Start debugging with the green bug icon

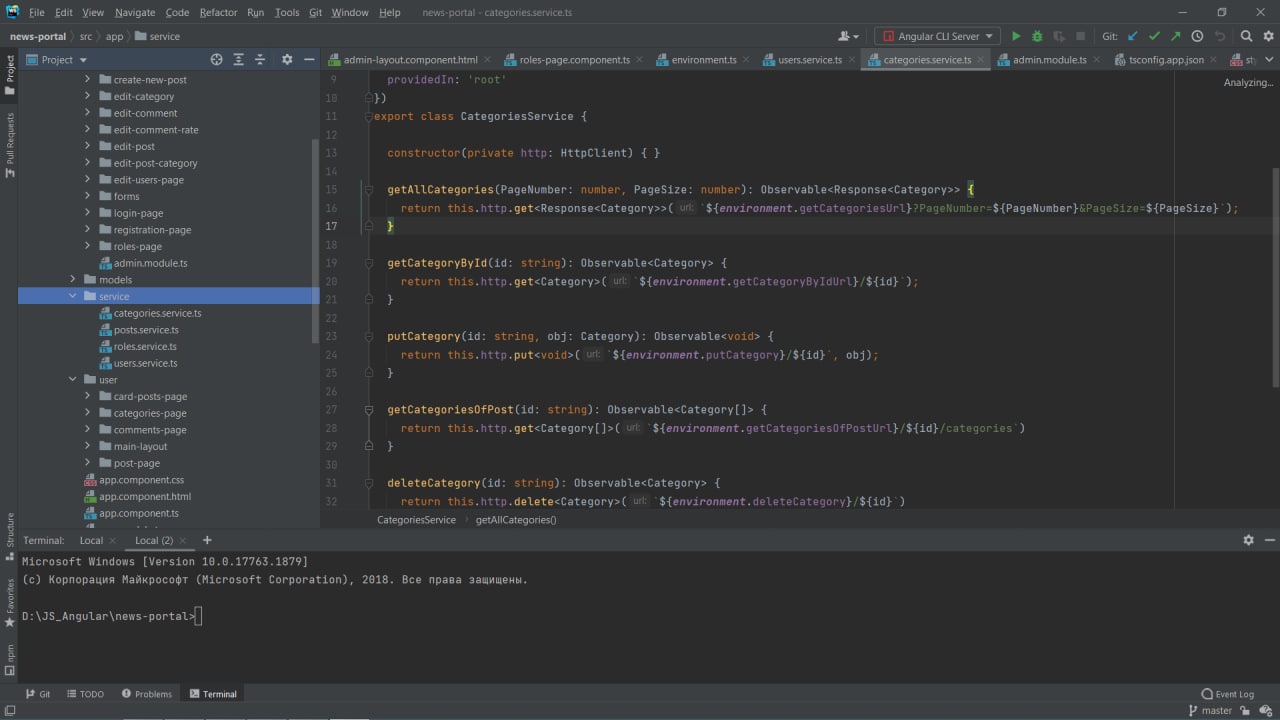tap(1037, 36)
